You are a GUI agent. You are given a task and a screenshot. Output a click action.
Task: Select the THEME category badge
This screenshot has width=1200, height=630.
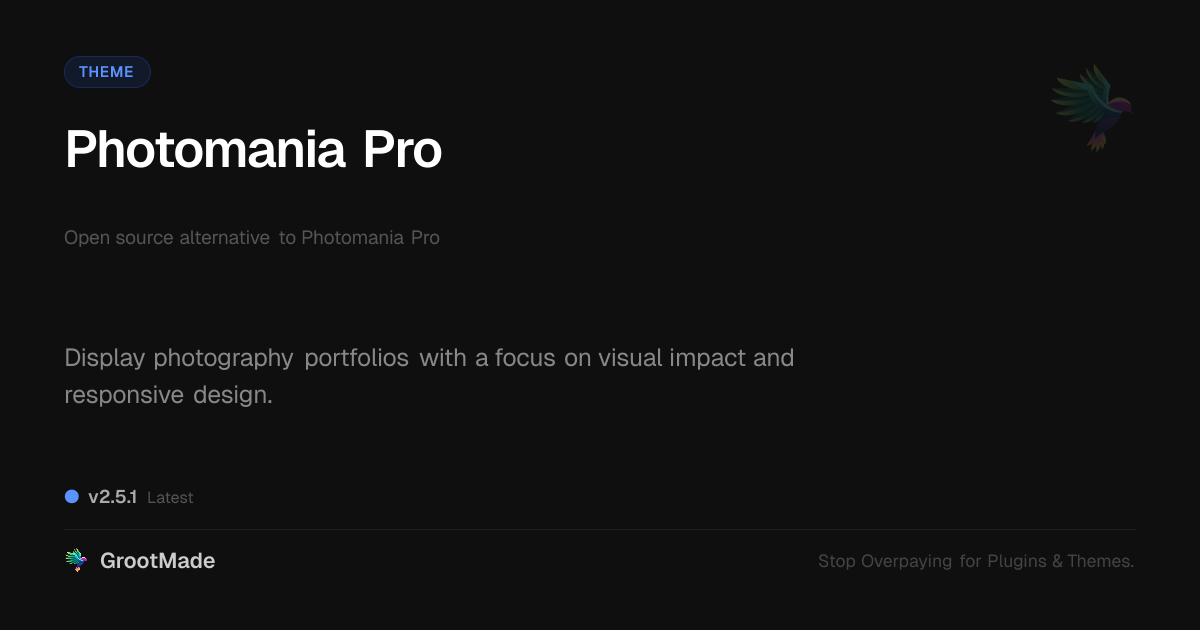click(x=107, y=72)
